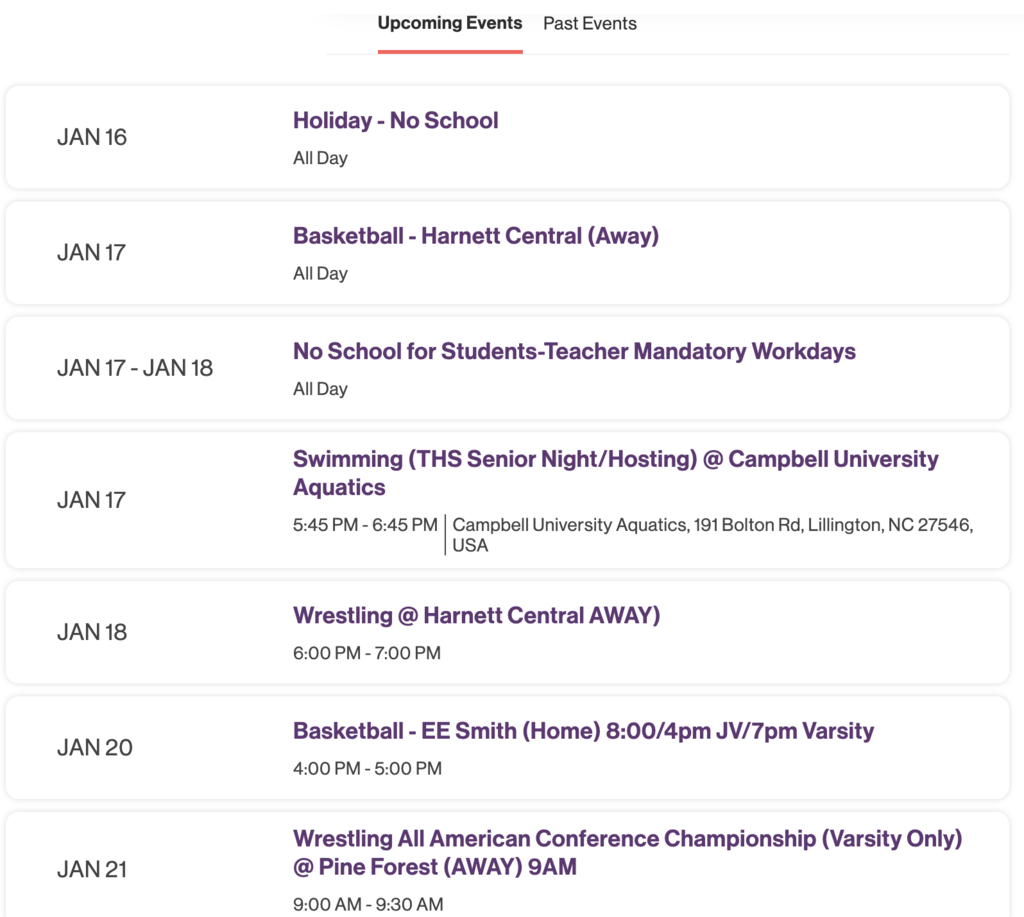The image size is (1024, 917).
Task: Click the 5:45 PM - 6:45 PM time text
Action: pos(363,523)
